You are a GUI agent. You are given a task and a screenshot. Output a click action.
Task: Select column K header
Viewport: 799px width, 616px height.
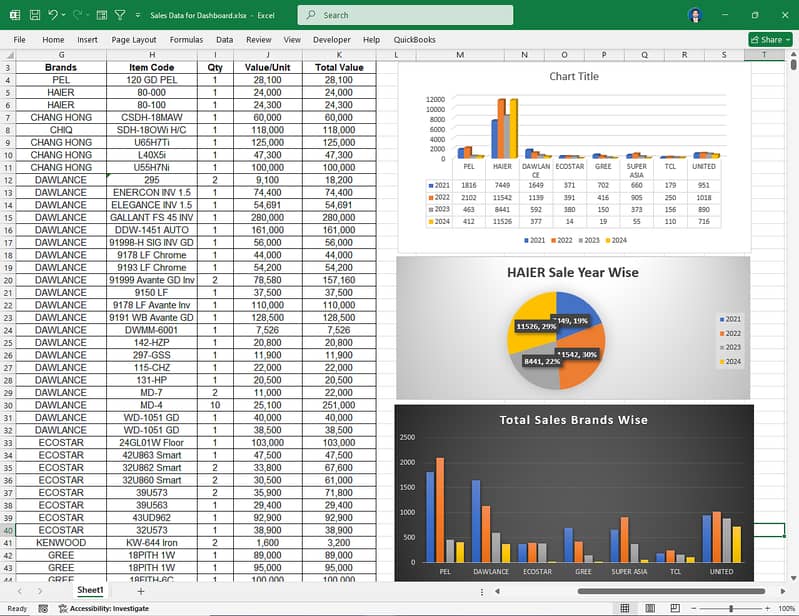(x=339, y=55)
